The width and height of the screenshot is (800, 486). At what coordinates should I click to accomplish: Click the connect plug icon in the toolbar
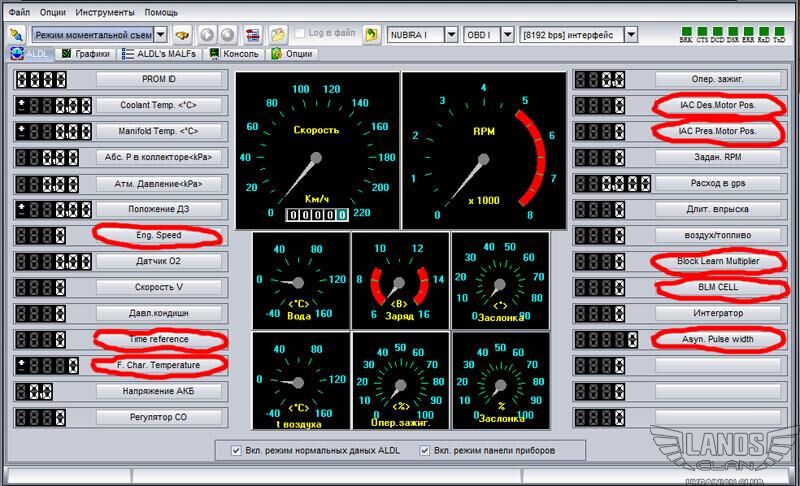point(16,35)
